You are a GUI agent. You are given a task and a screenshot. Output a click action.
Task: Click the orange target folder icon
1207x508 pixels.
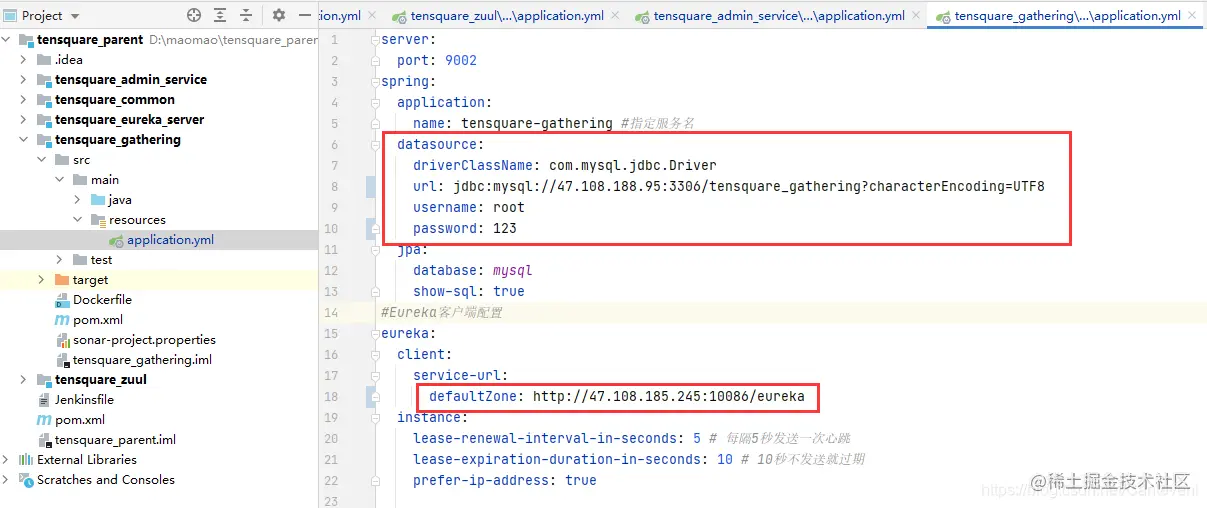point(62,280)
